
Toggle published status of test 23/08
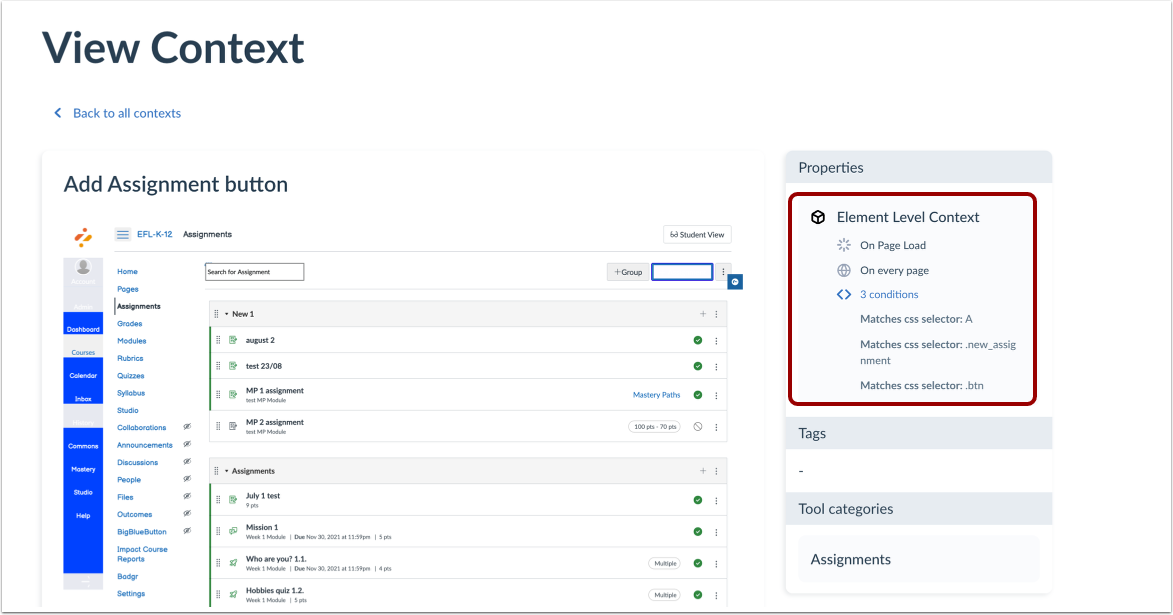point(698,367)
